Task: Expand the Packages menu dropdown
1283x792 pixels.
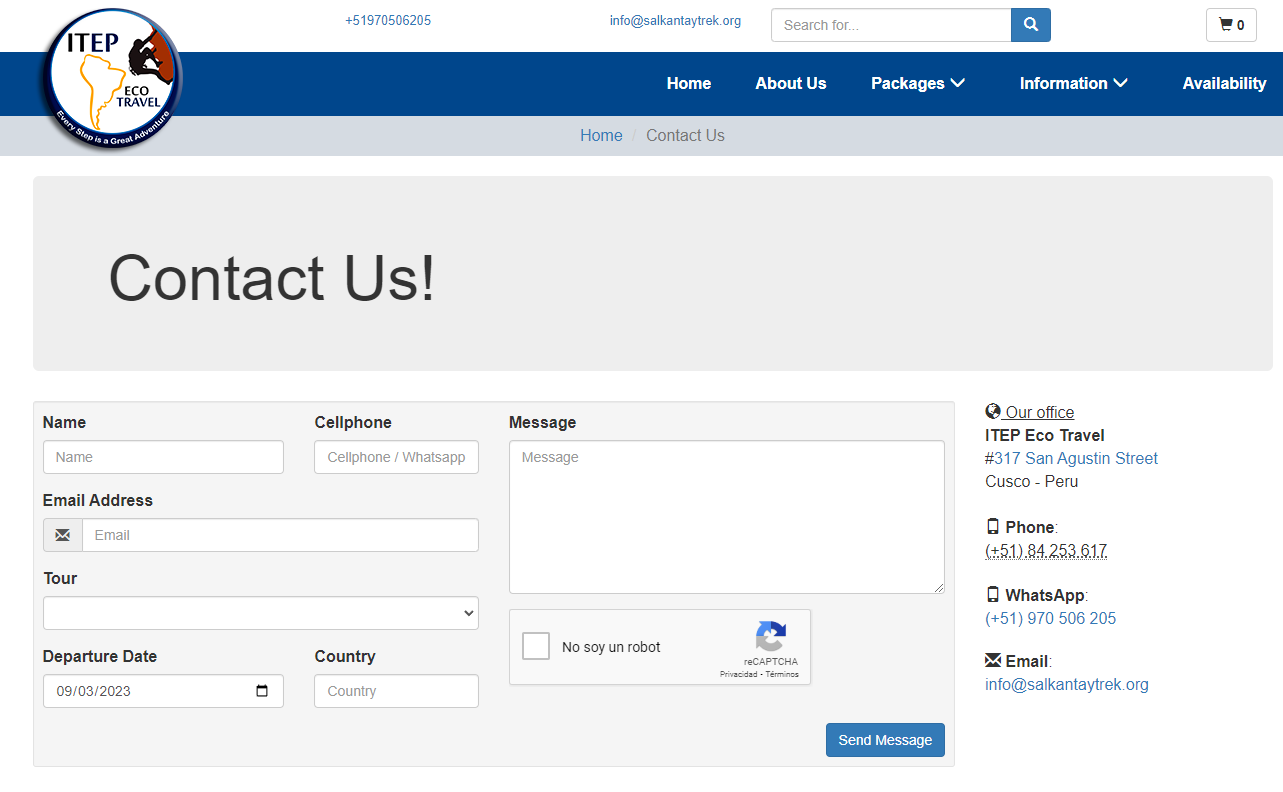Action: pos(918,83)
